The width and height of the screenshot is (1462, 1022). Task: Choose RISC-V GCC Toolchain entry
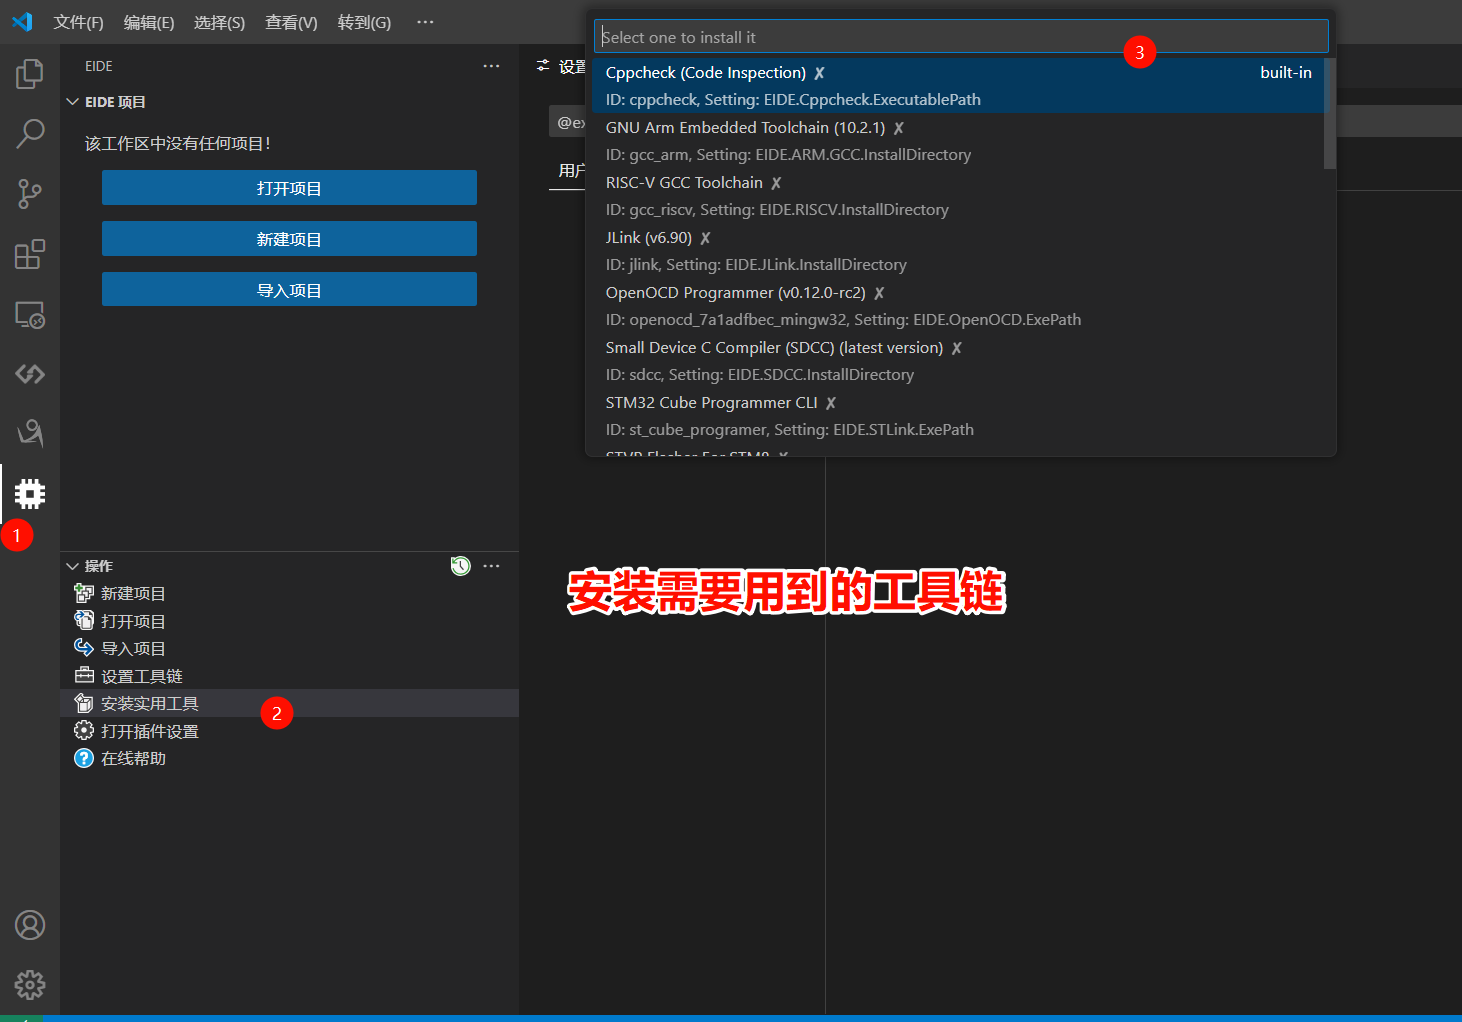pos(957,196)
